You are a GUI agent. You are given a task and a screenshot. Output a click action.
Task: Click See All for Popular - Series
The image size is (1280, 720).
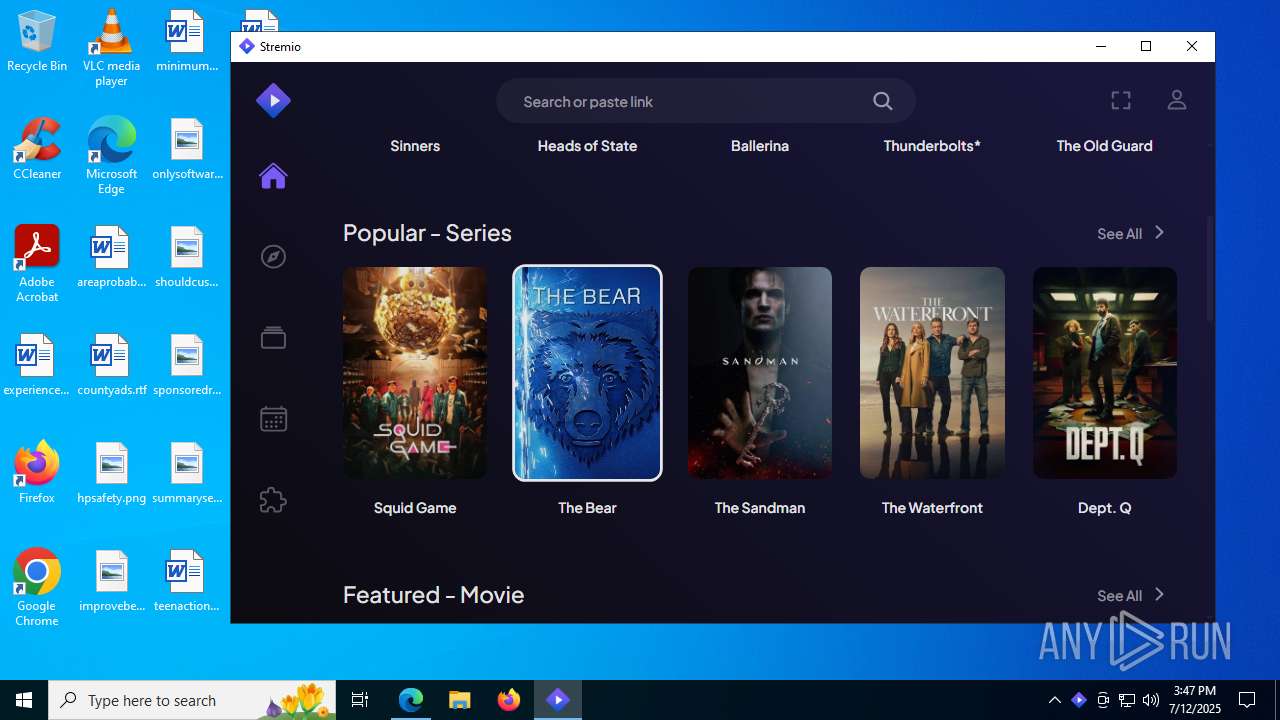click(x=1131, y=233)
